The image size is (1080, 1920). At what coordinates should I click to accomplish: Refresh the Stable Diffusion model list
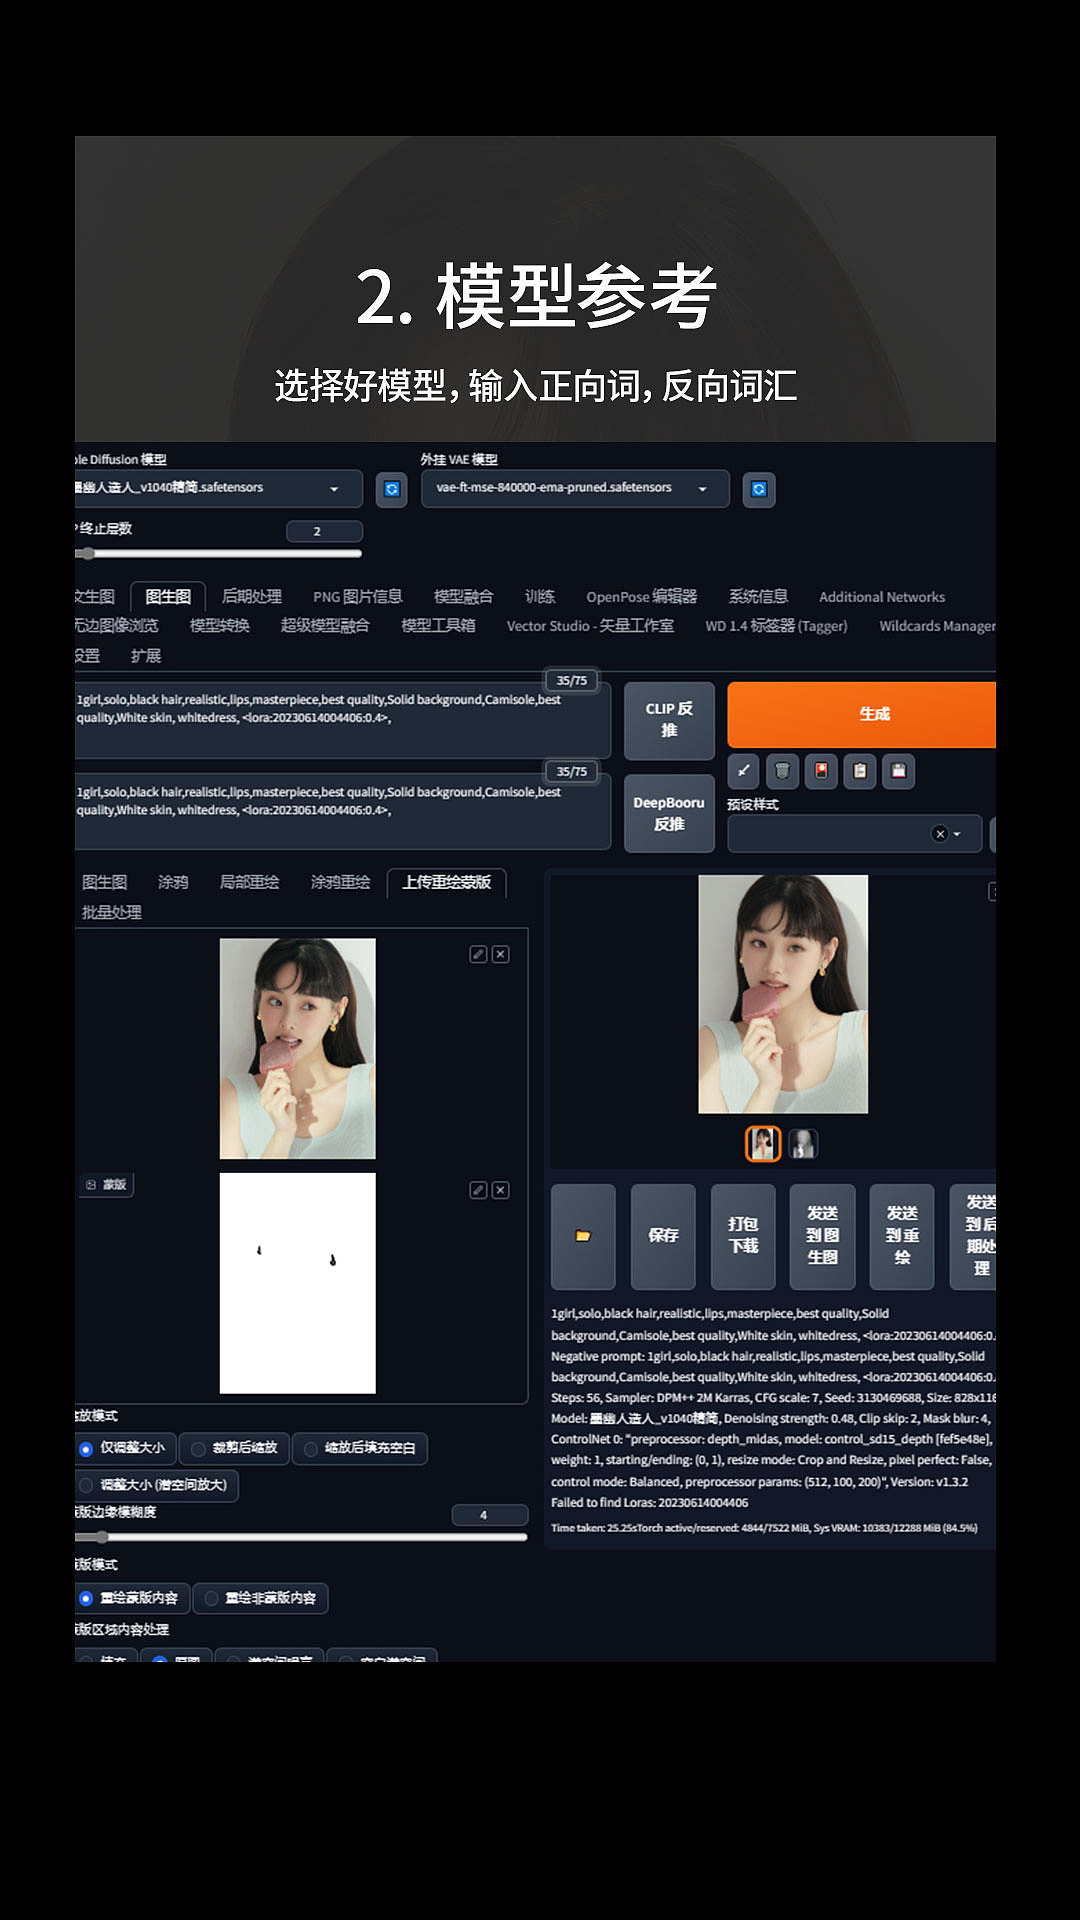tap(391, 489)
